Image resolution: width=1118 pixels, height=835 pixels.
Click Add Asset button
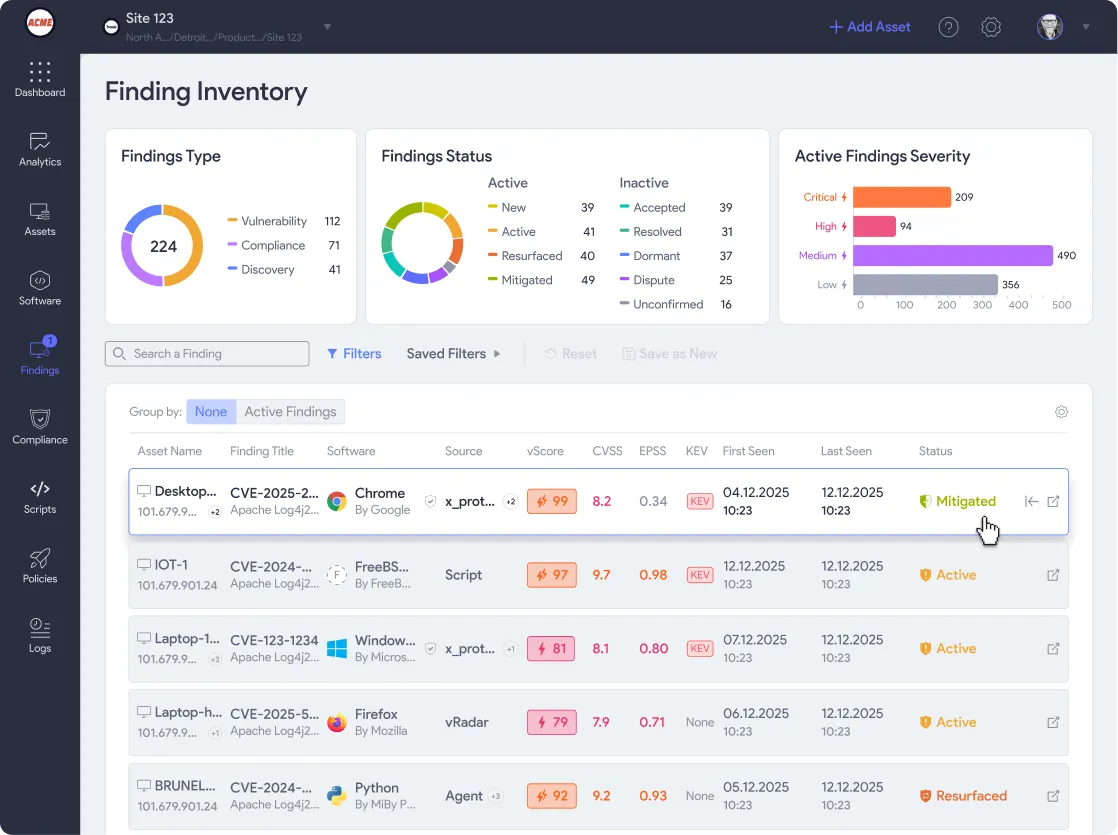click(x=870, y=27)
